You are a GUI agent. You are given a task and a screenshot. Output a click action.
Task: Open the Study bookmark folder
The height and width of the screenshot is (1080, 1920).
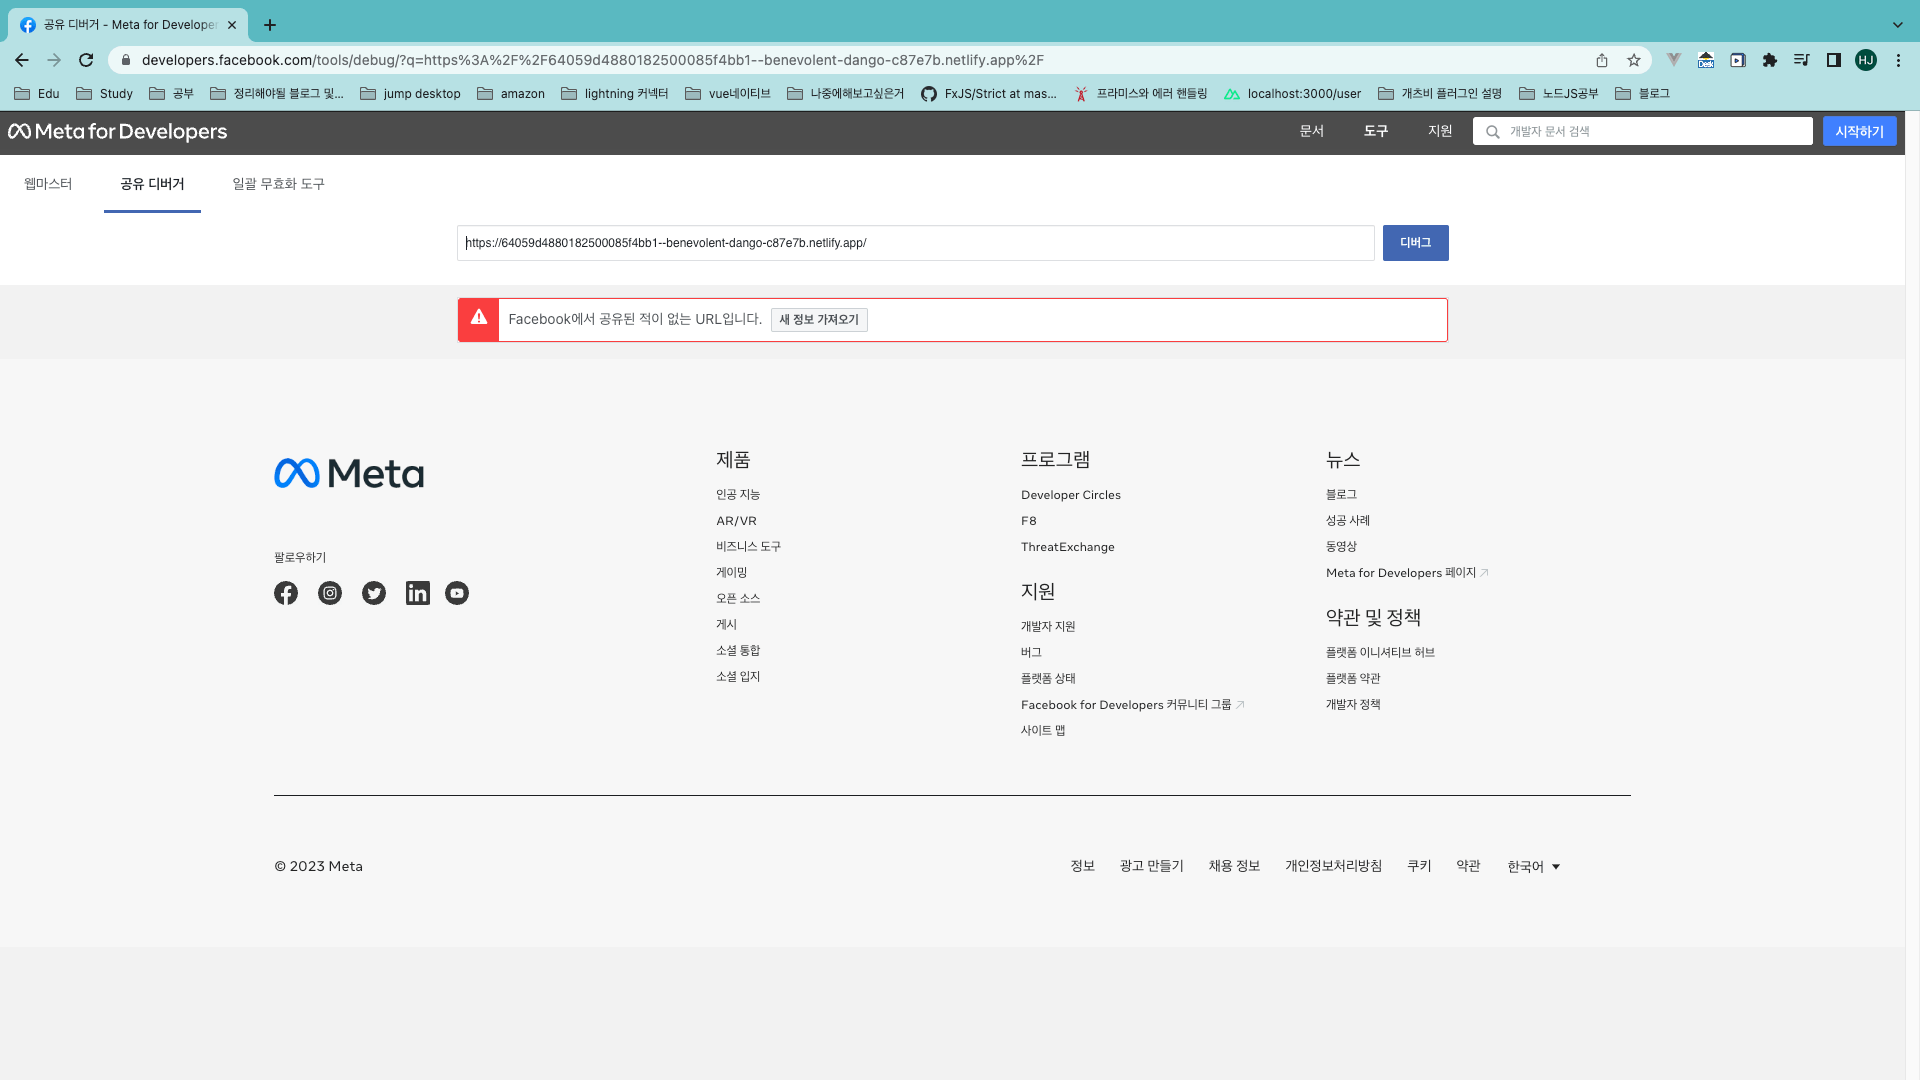105,94
